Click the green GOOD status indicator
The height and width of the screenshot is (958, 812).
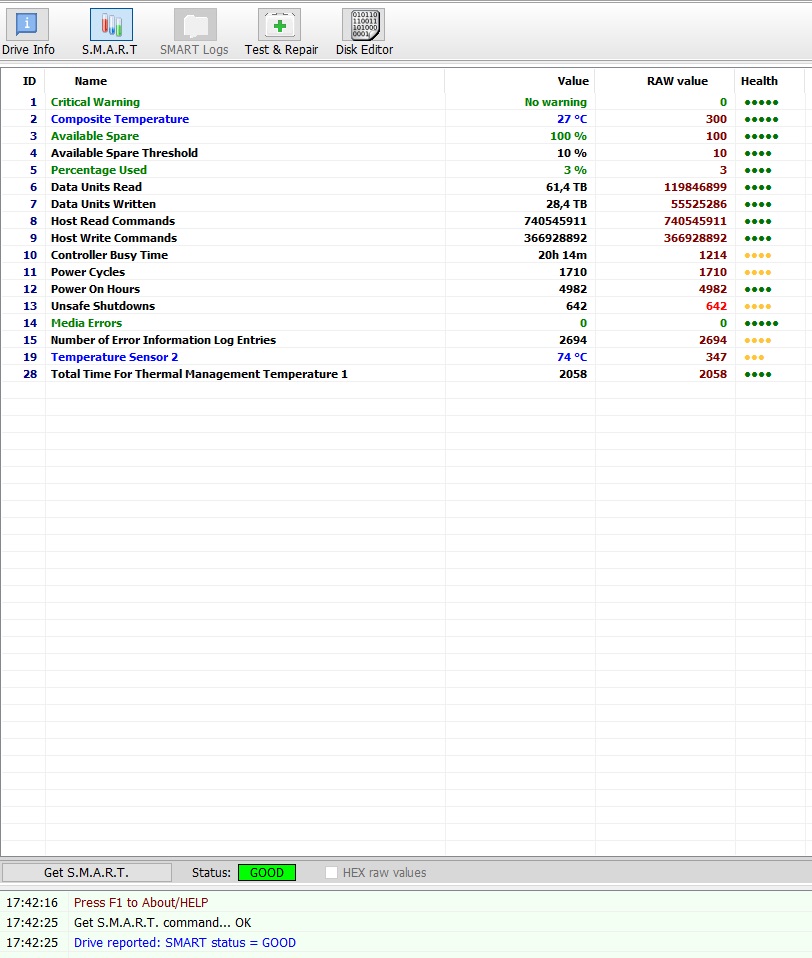coord(267,872)
